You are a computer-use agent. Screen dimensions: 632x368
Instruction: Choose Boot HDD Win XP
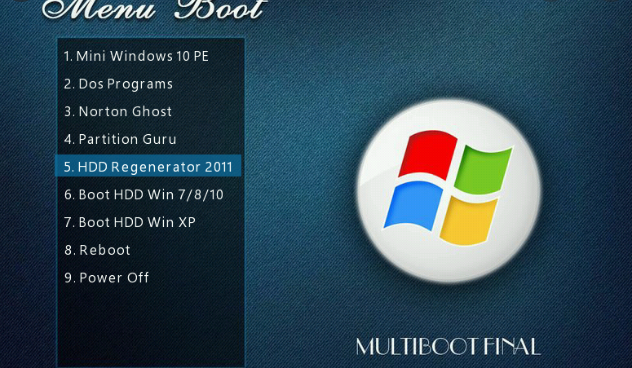click(x=130, y=222)
